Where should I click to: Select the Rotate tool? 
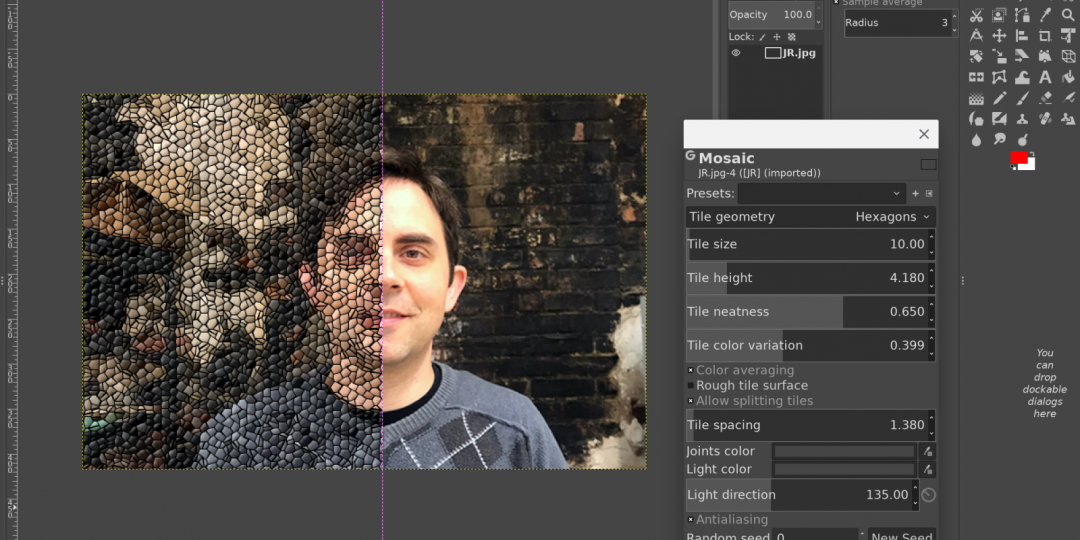tap(977, 56)
